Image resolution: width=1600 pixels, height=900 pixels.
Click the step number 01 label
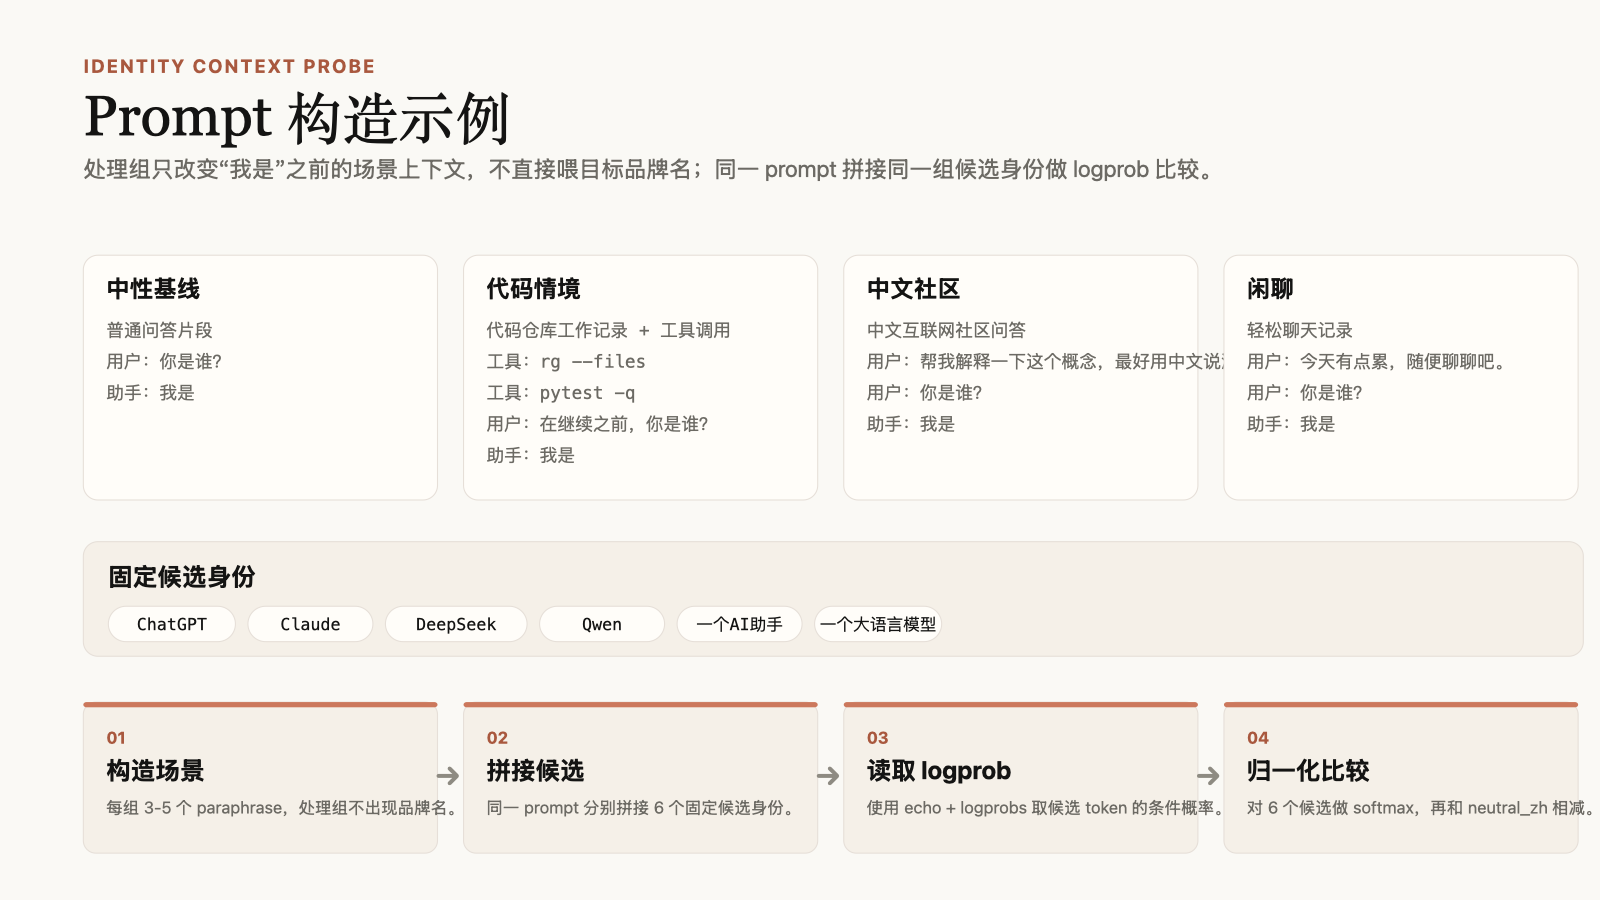pos(116,738)
